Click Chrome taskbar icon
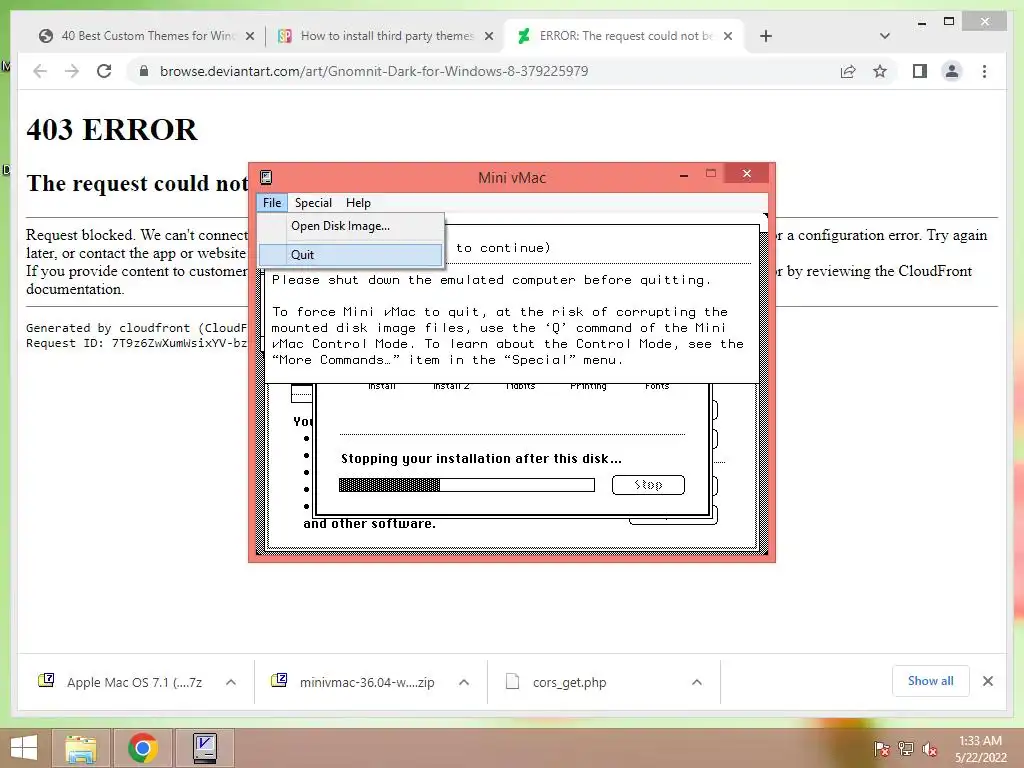Viewport: 1024px width, 768px height. click(x=143, y=748)
